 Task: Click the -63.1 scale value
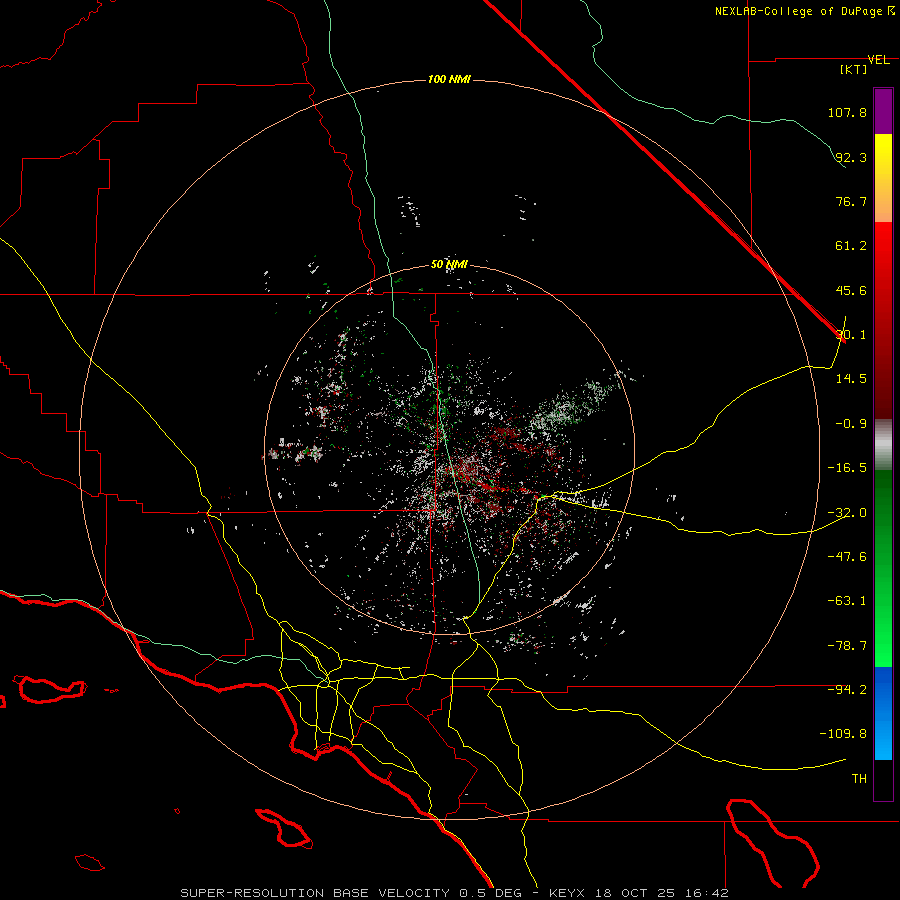[847, 601]
